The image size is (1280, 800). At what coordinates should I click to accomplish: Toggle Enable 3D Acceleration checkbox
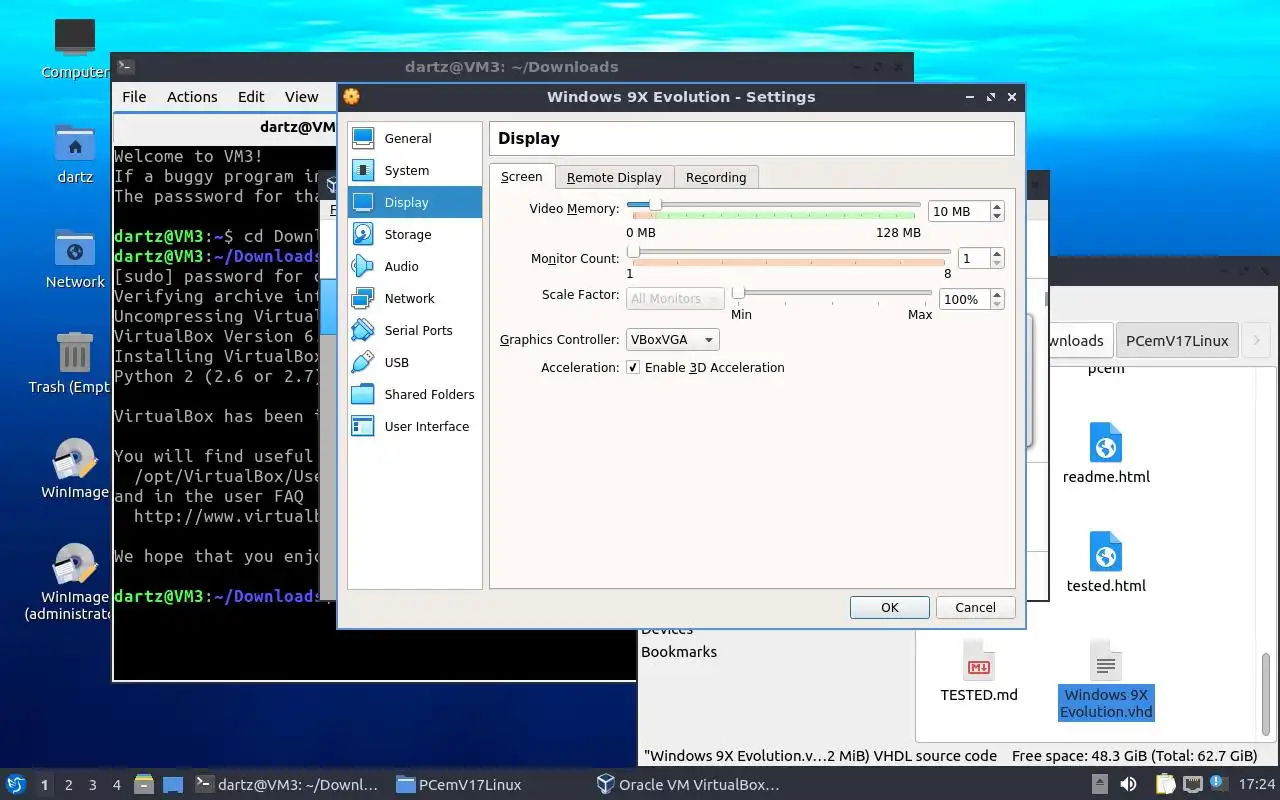633,367
